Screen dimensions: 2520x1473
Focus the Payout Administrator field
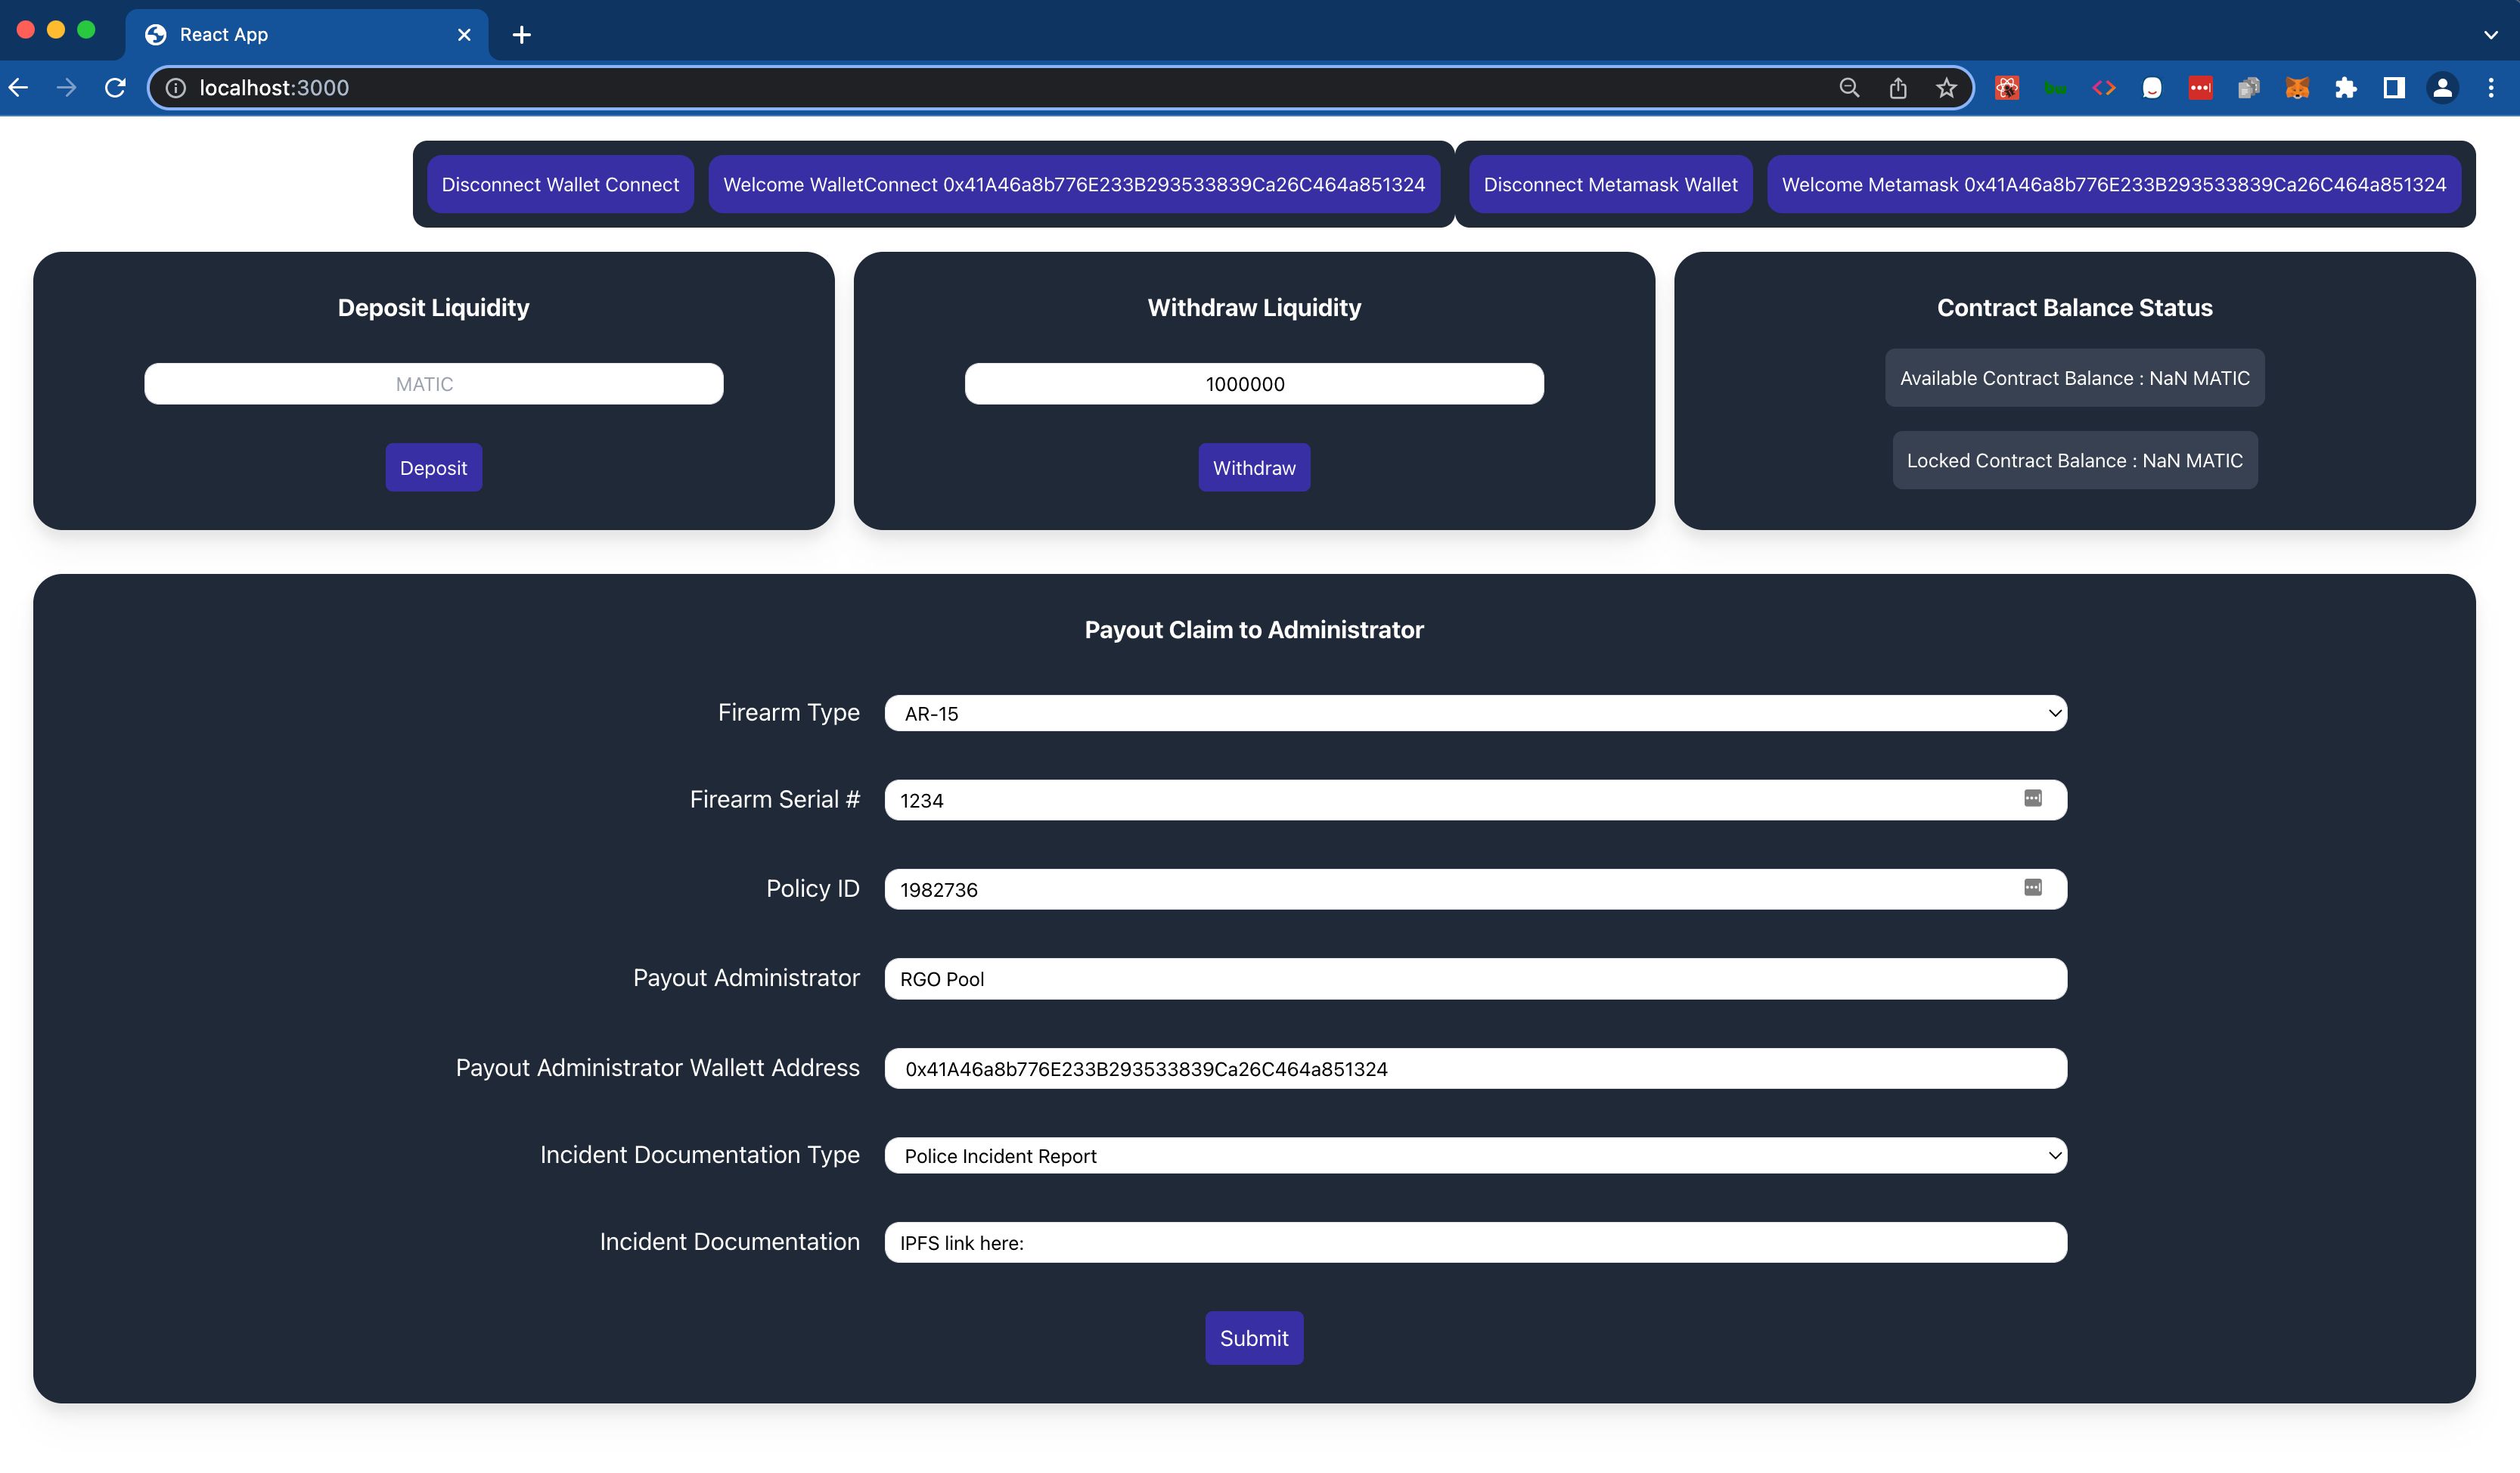pos(1475,978)
